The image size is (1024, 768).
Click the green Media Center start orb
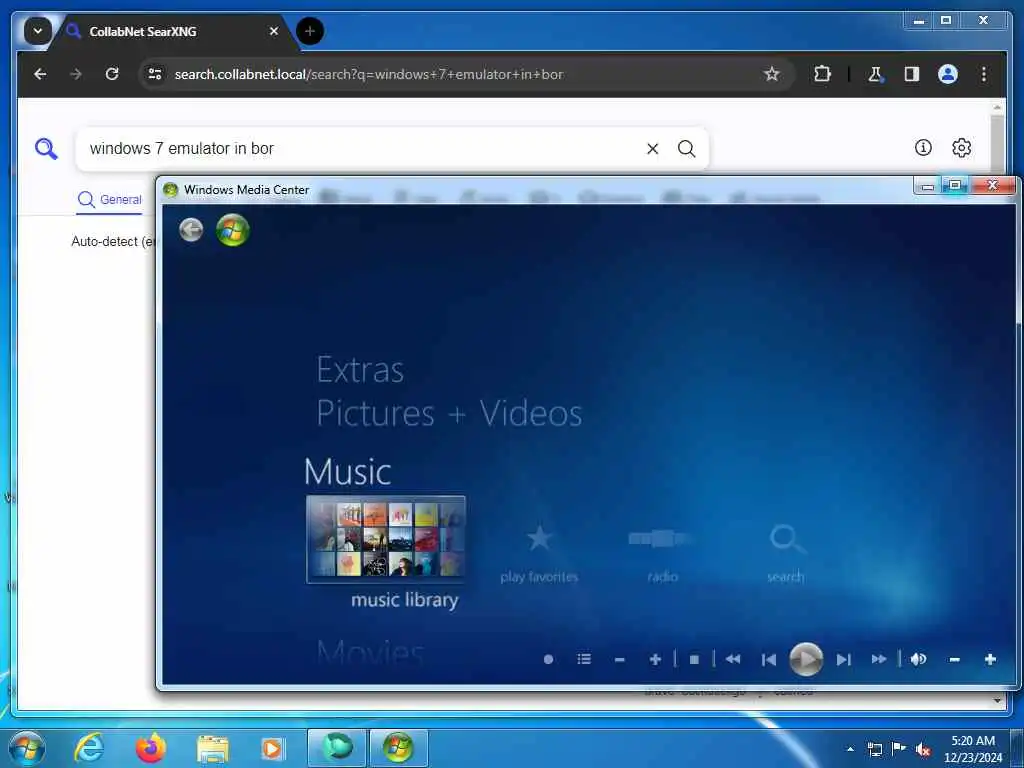point(233,230)
